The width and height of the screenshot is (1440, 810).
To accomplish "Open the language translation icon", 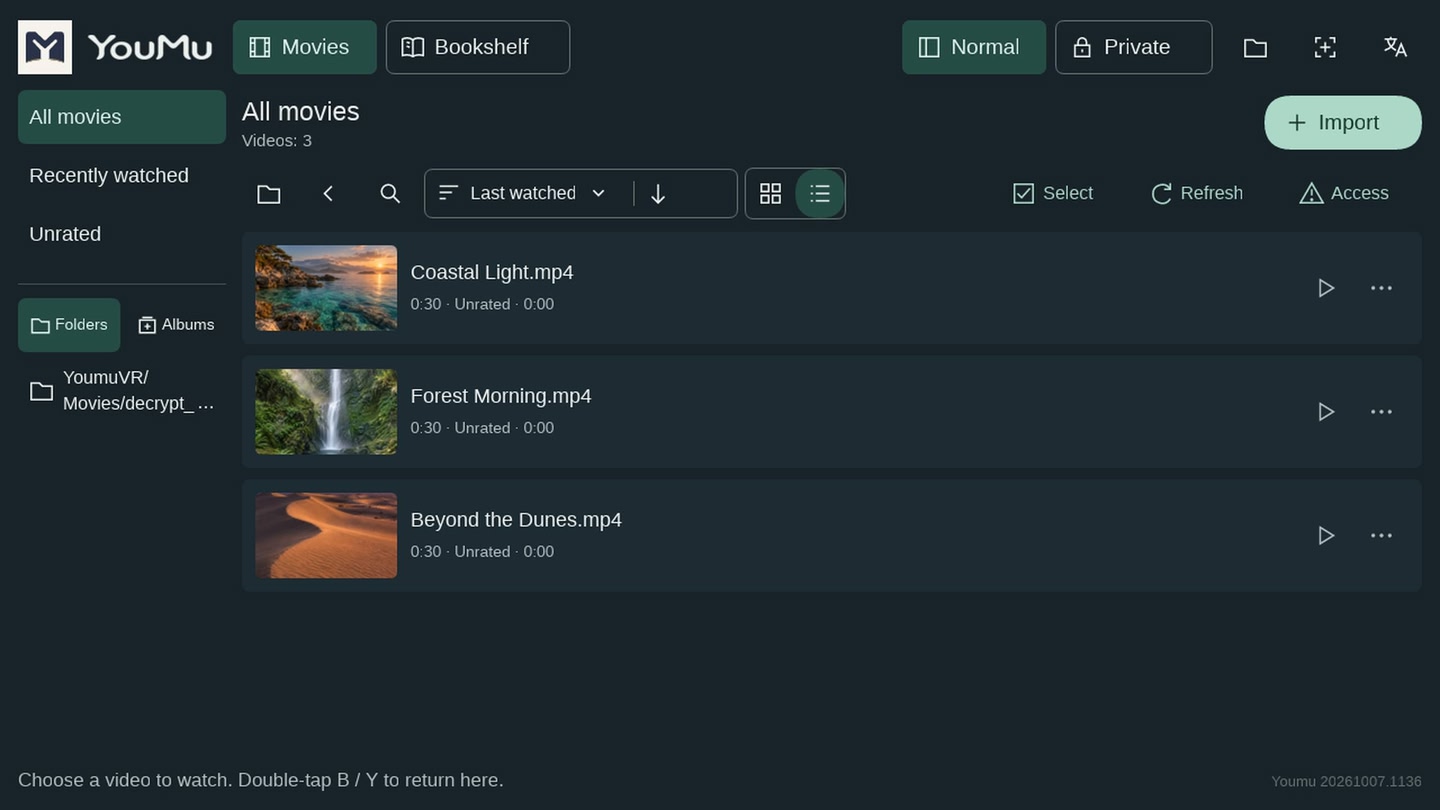I will click(1395, 47).
